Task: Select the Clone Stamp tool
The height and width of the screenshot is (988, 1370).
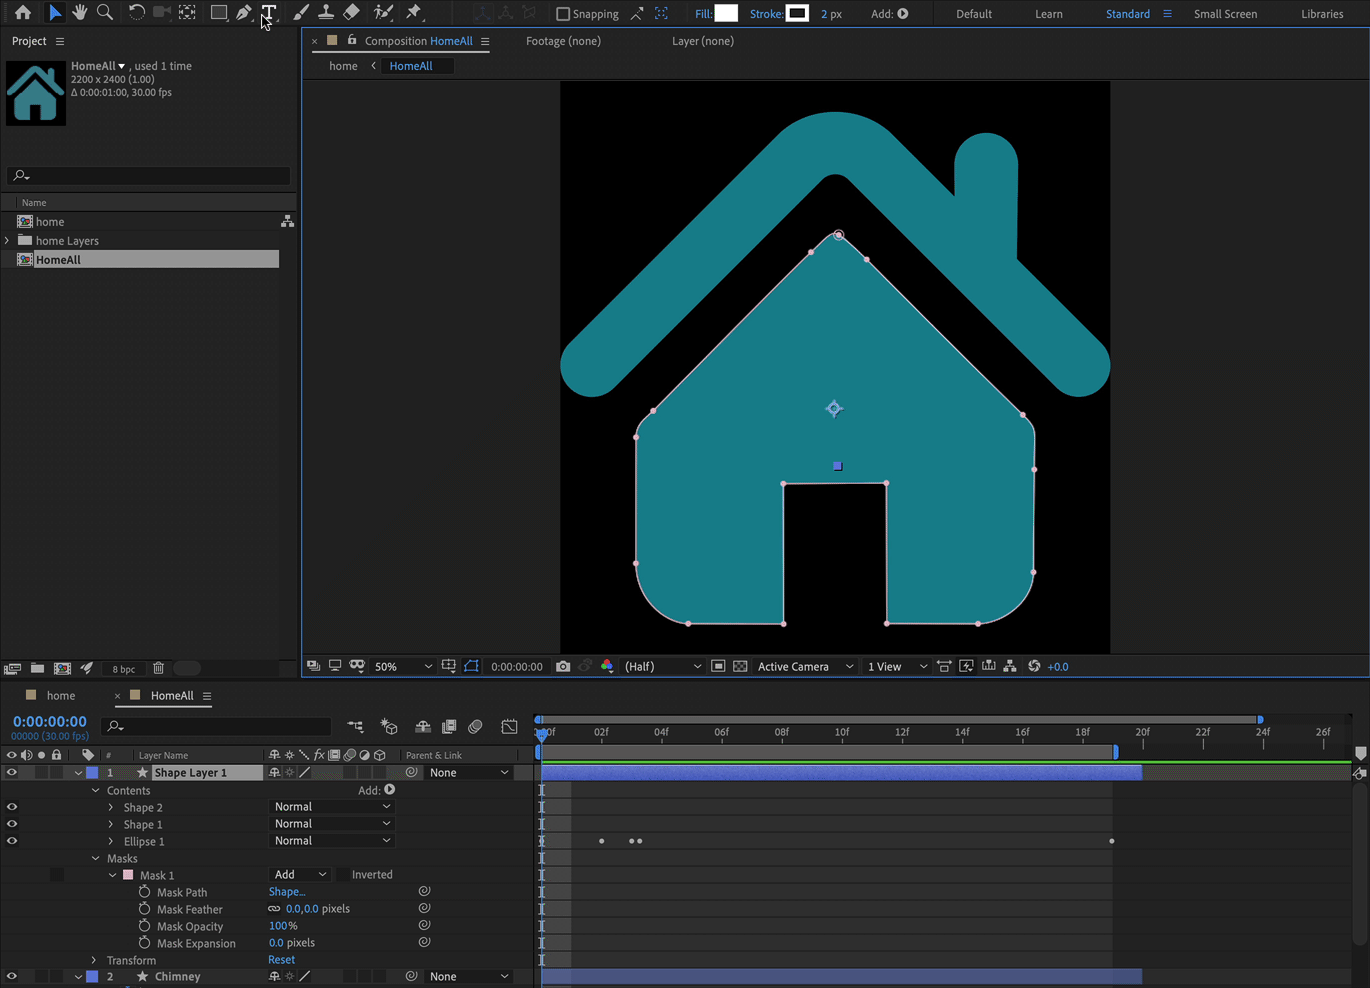Action: [326, 13]
